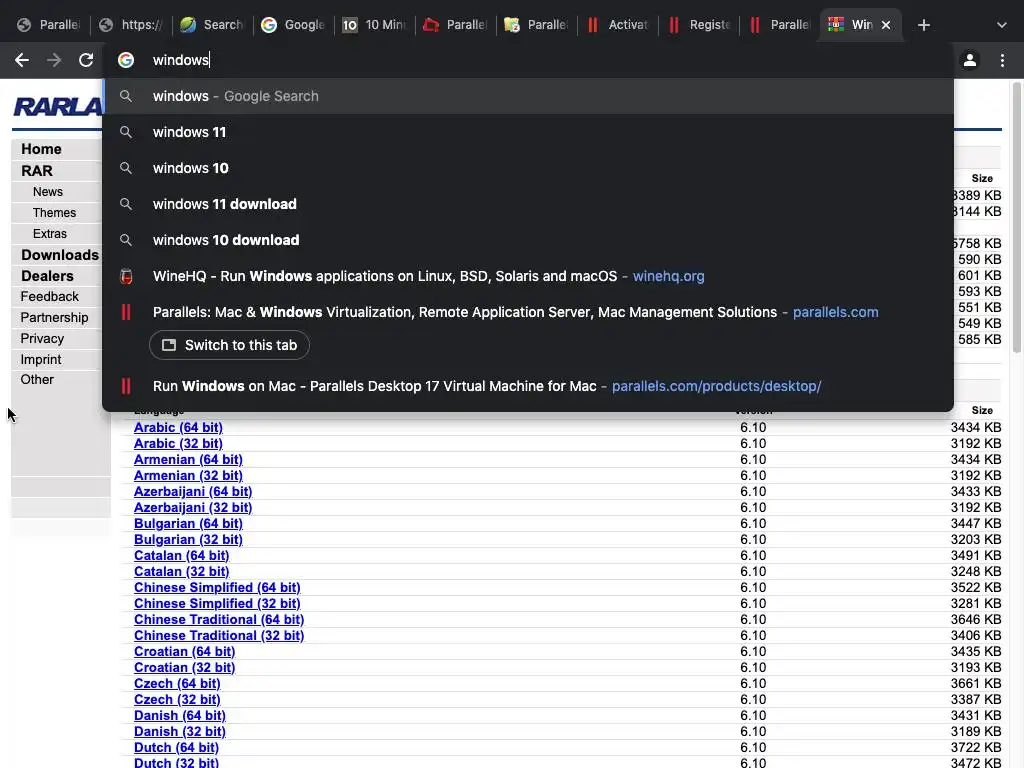The height and width of the screenshot is (768, 1024).
Task: Download Czech (32 bit)
Action: point(177,699)
